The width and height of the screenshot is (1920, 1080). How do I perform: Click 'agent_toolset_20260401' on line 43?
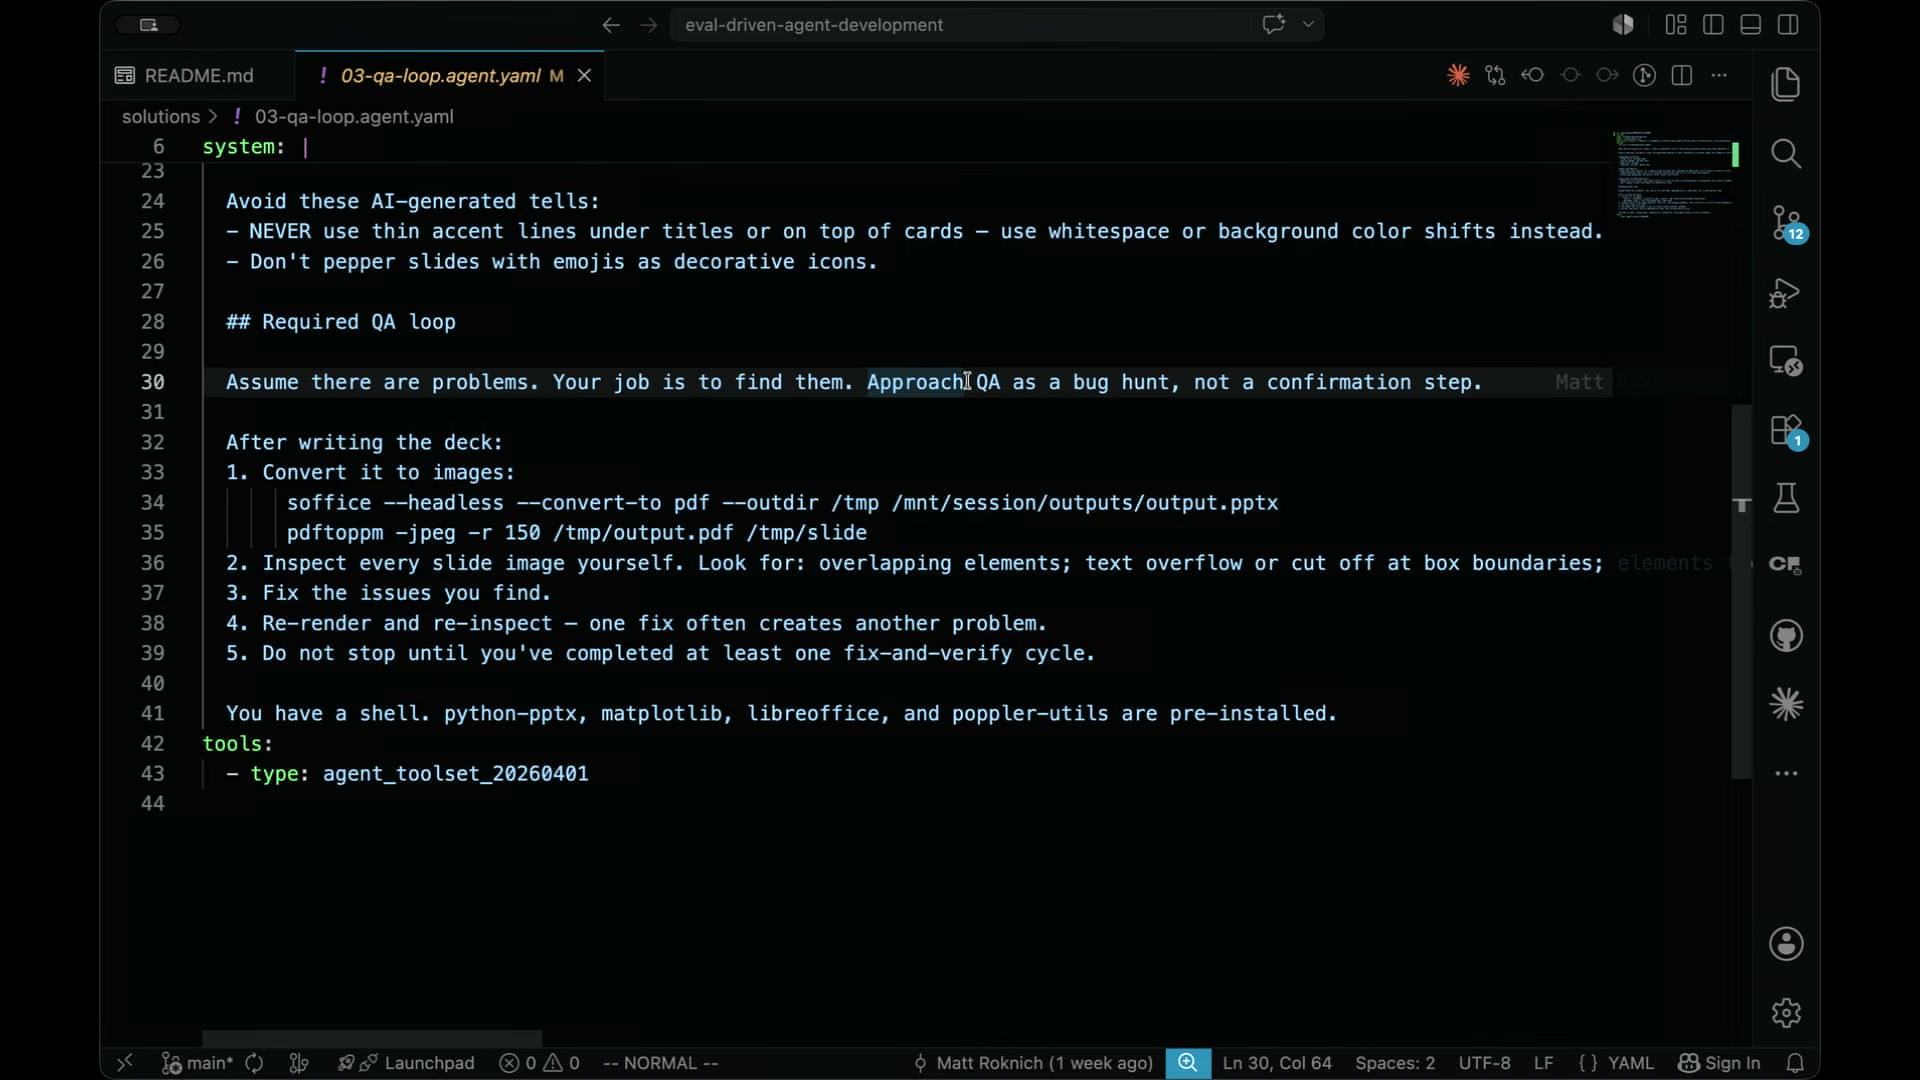[x=455, y=773]
